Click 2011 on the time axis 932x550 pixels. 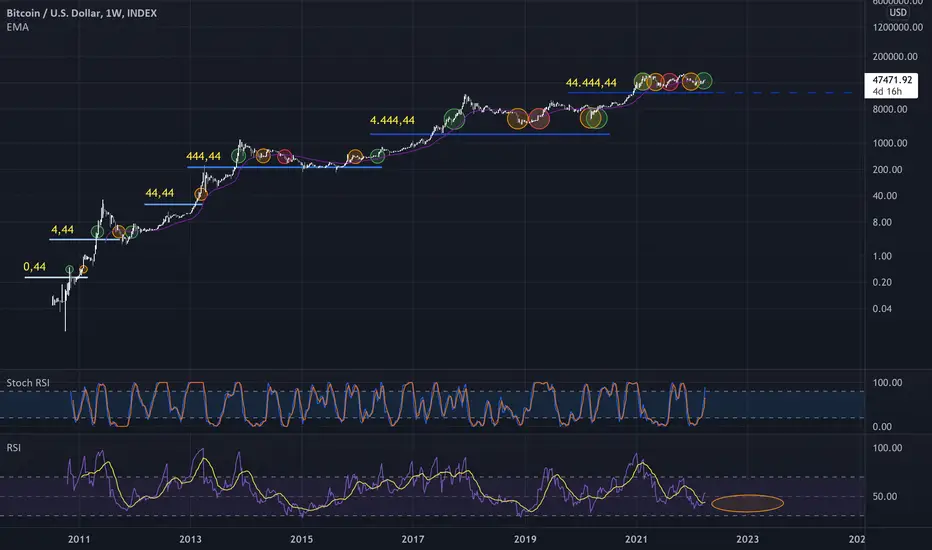(79, 539)
